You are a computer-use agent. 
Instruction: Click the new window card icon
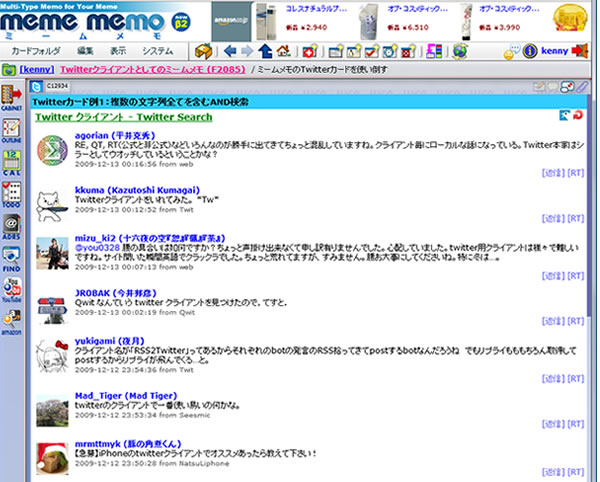336,51
